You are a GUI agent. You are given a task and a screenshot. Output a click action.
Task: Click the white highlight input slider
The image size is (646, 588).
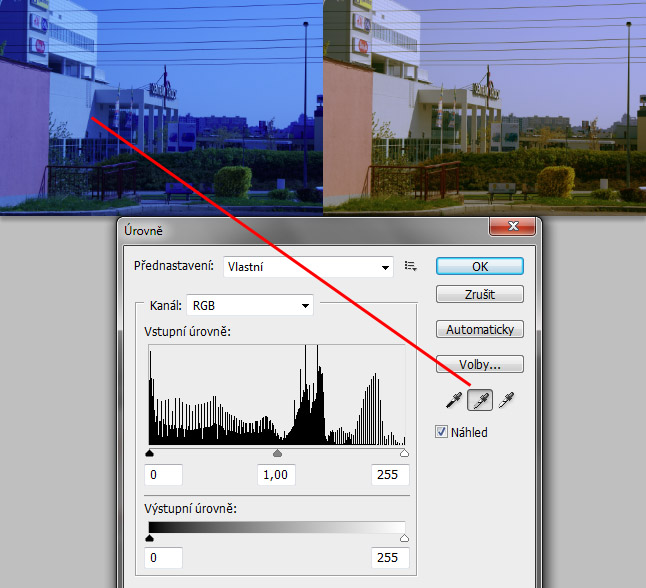[x=404, y=453]
